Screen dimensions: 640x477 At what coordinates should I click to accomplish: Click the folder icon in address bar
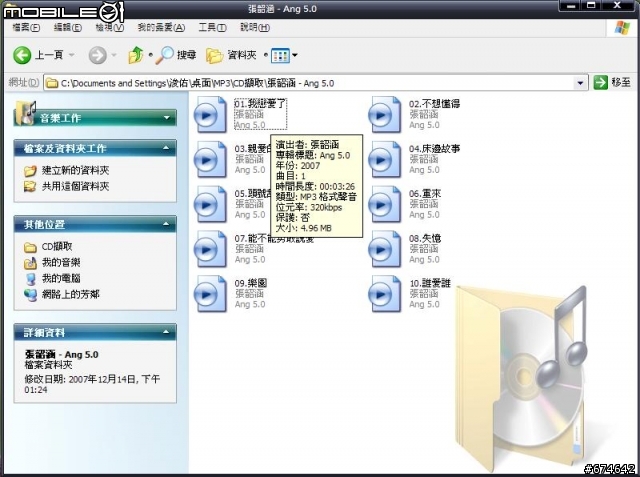point(51,83)
